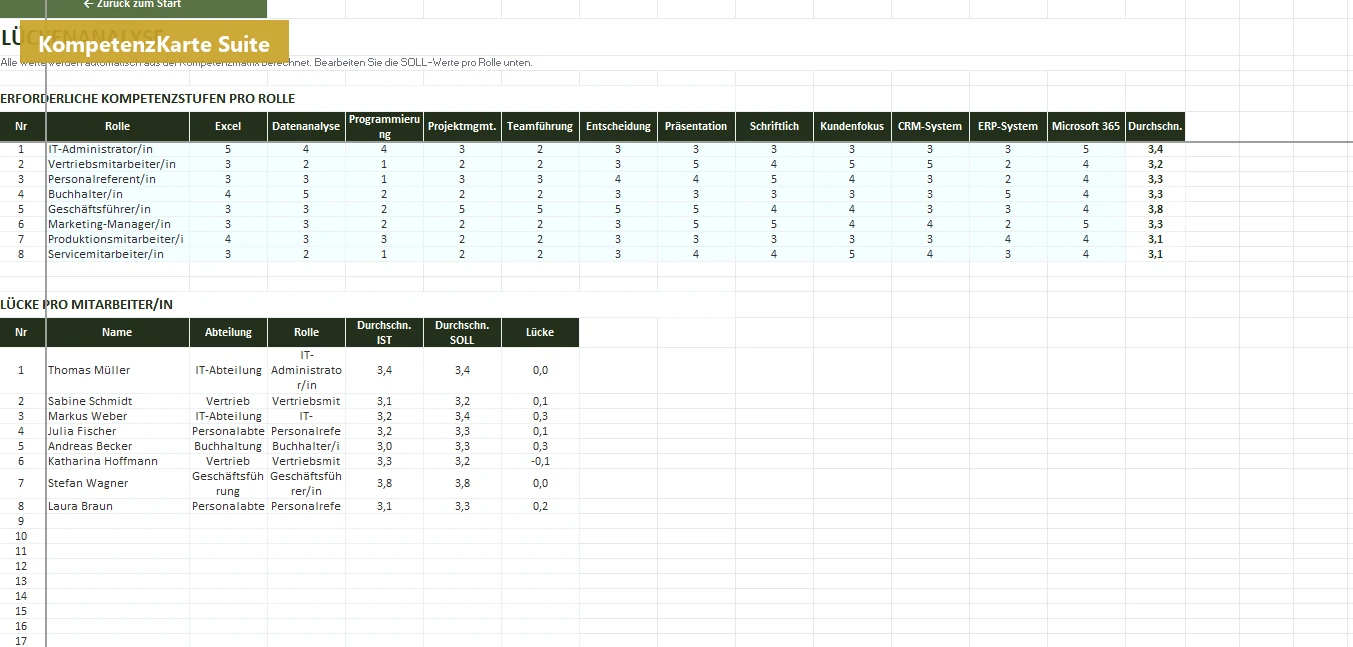Select the "ERP-System" column header
Screen dimensions: 1353x647
pyautogui.click(x=1008, y=127)
